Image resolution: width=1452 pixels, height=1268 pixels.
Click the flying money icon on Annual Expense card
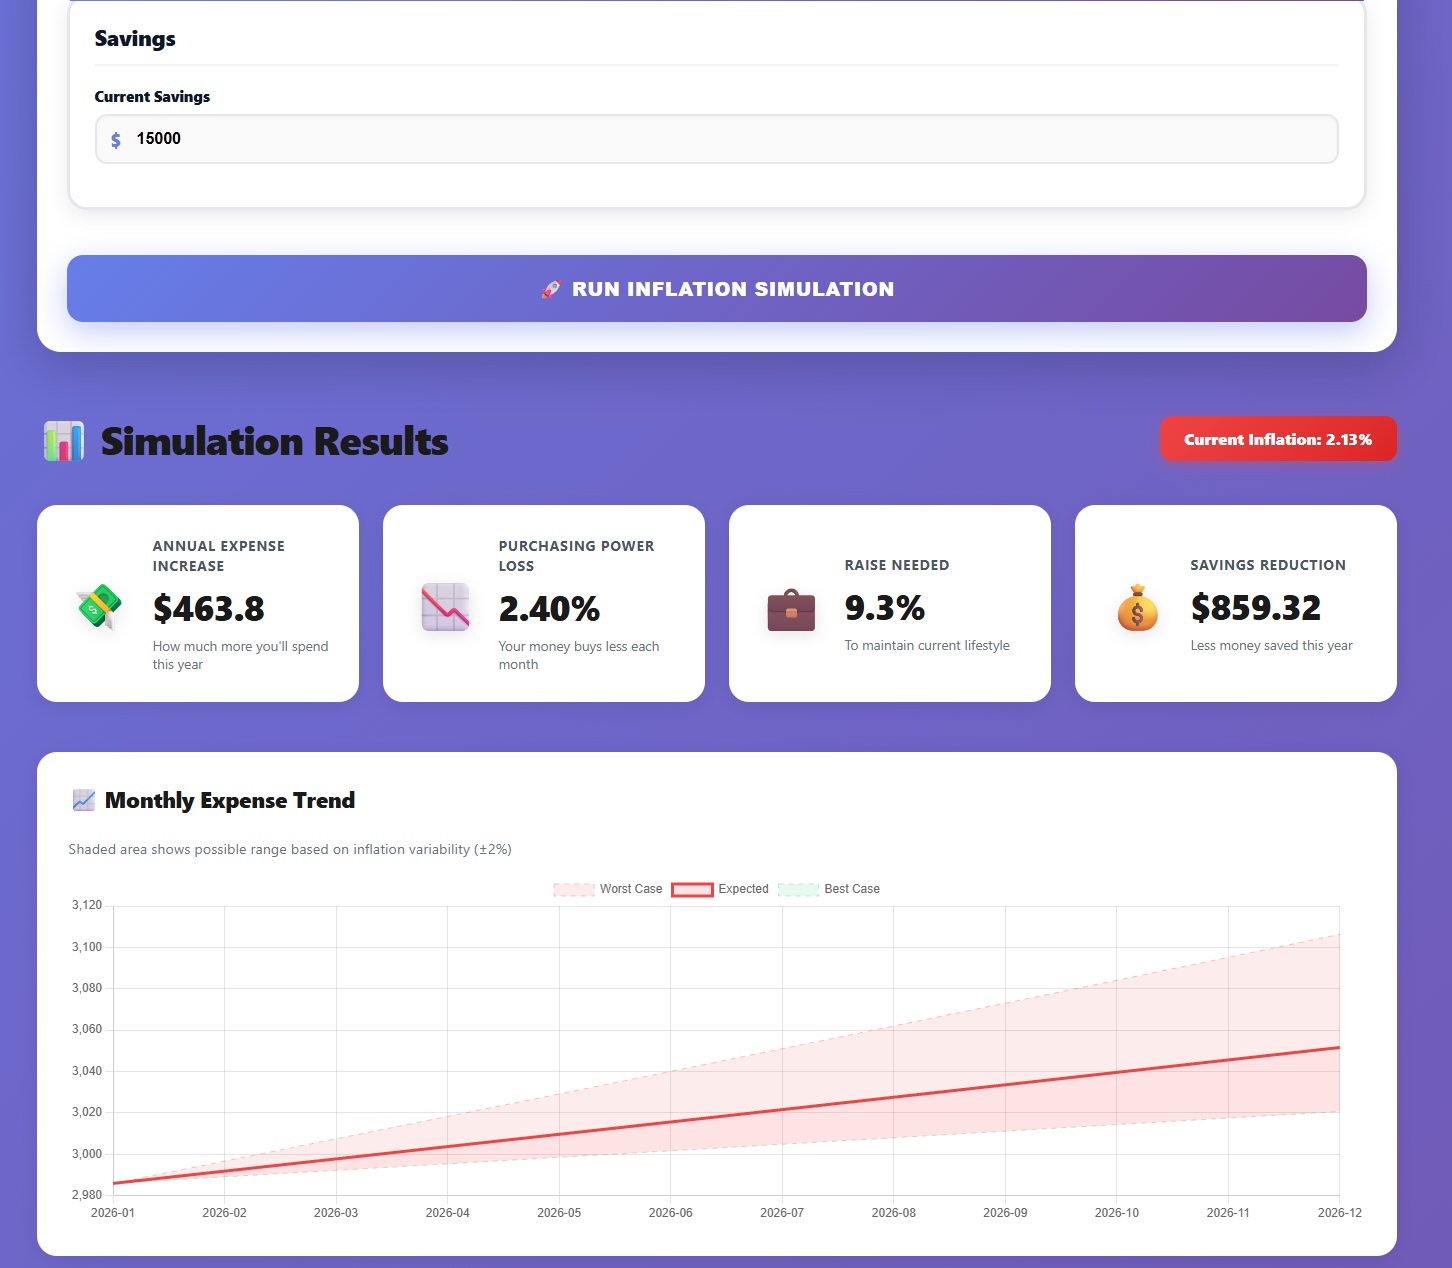(97, 607)
